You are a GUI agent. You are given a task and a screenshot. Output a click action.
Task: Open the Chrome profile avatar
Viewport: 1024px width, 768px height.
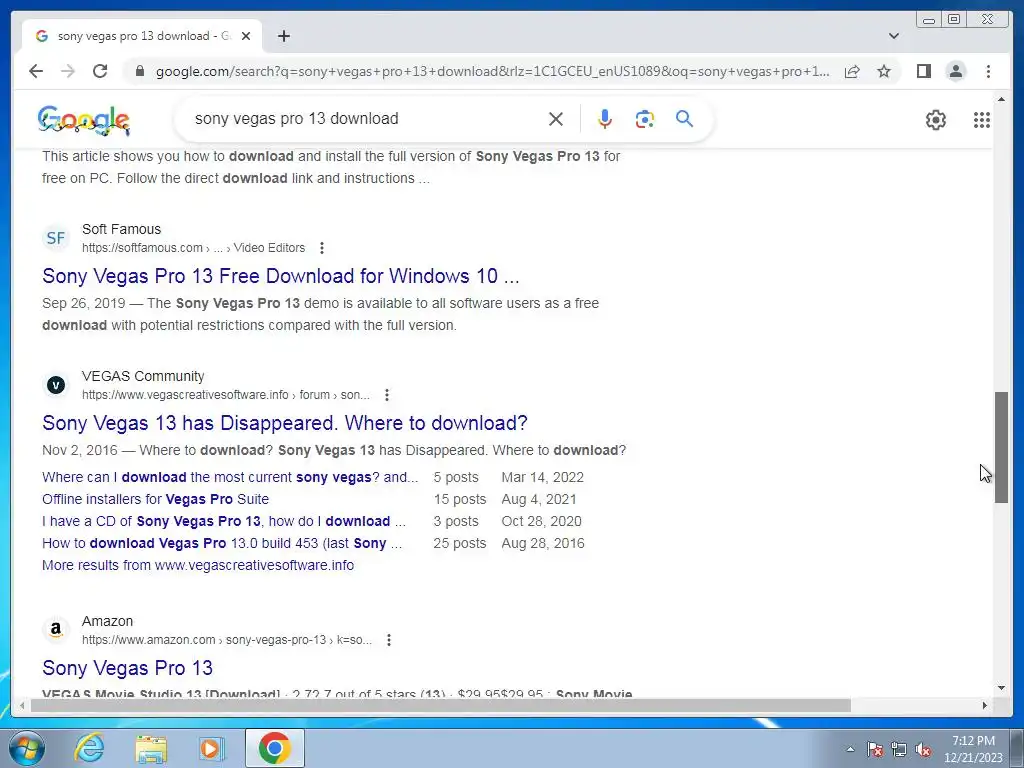point(956,71)
